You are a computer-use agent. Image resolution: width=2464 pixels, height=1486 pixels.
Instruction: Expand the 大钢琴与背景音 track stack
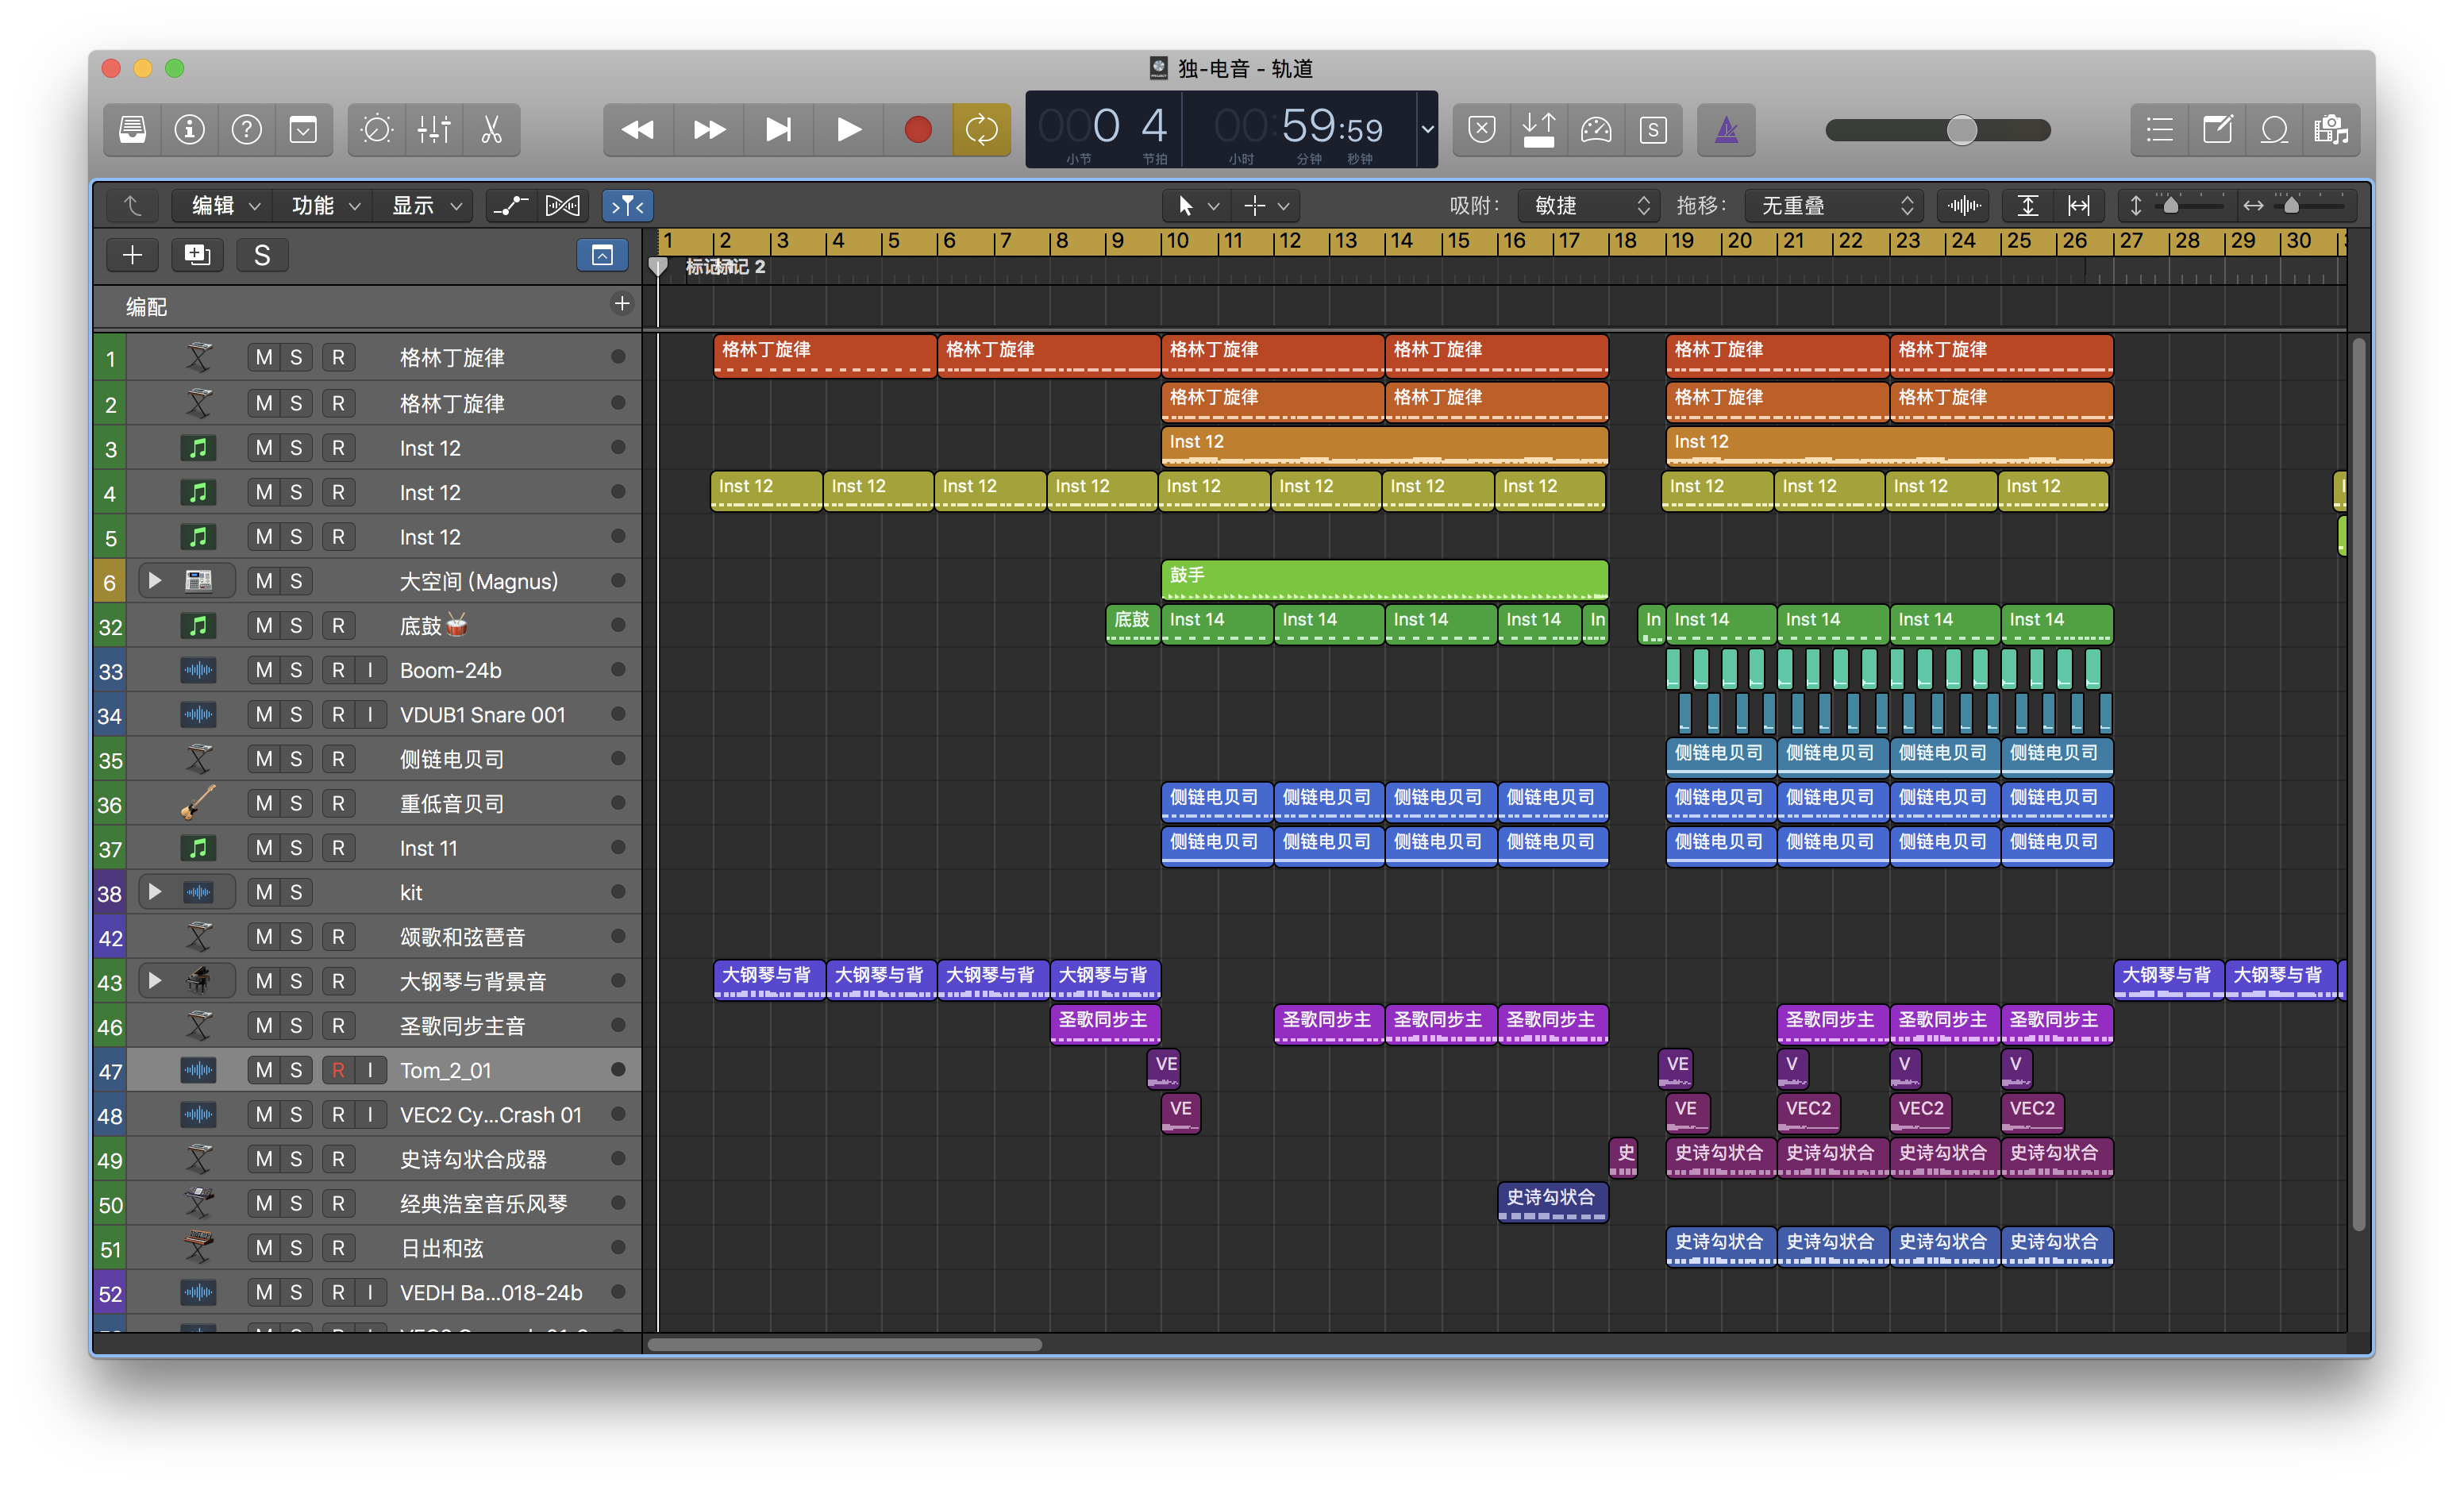(155, 981)
